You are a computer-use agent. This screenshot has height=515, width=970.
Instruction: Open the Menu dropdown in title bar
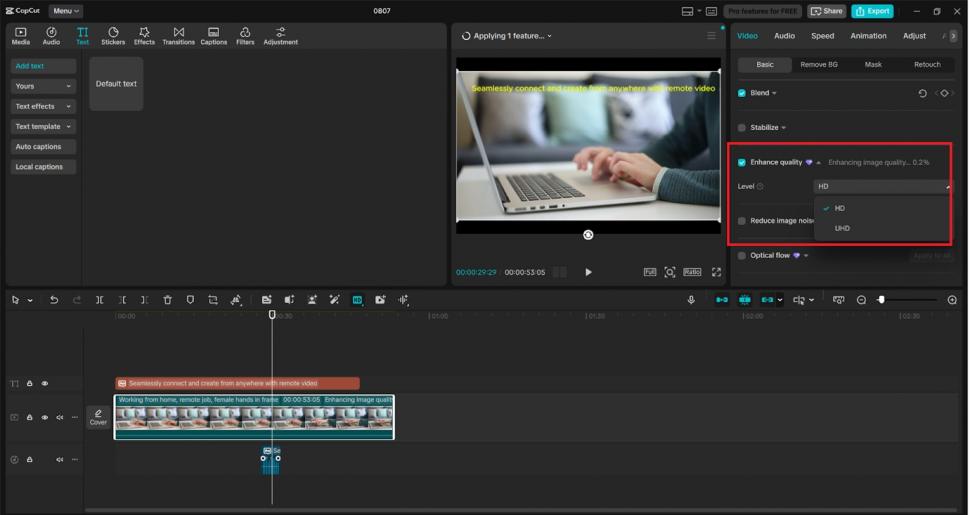pyautogui.click(x=66, y=11)
